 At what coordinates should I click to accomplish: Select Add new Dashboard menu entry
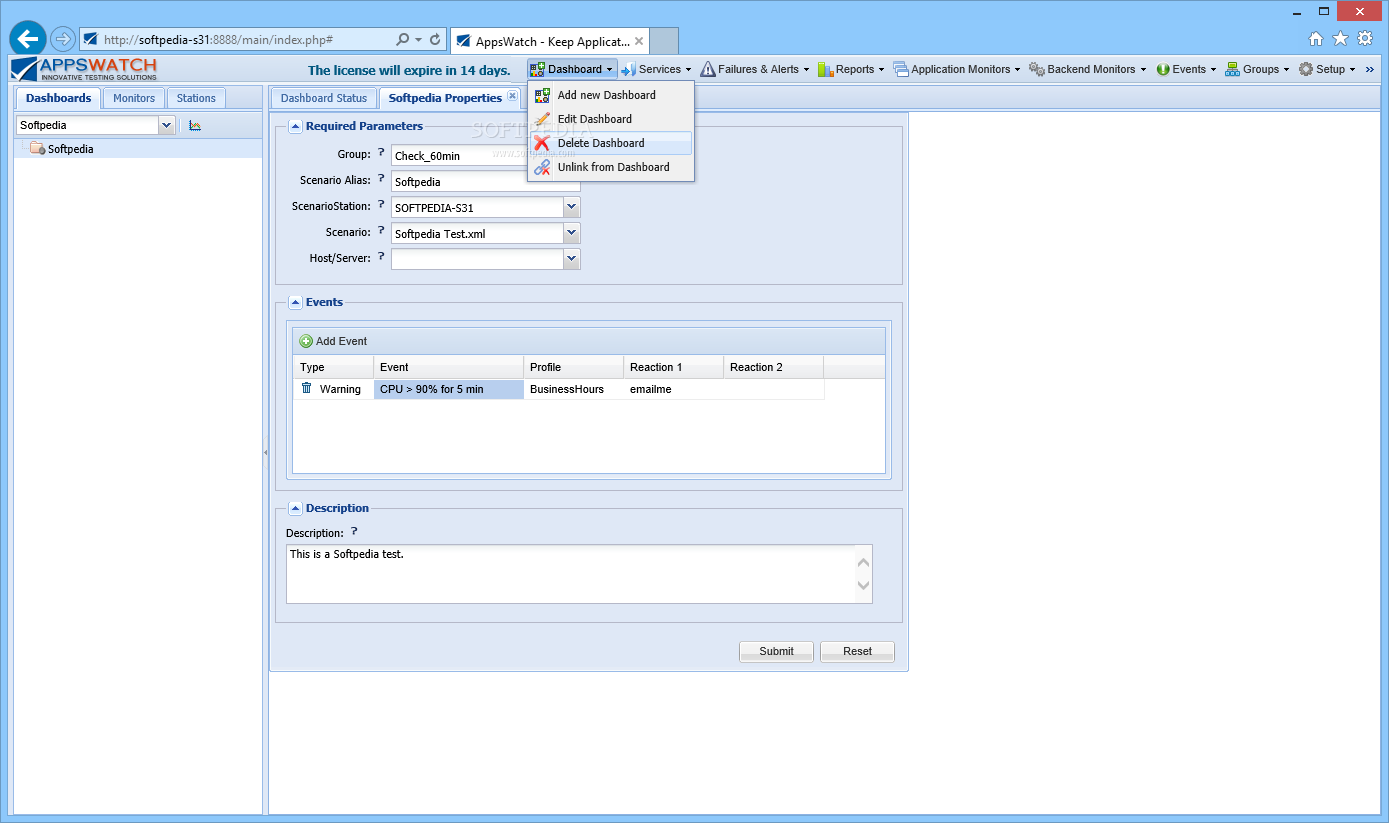[611, 95]
